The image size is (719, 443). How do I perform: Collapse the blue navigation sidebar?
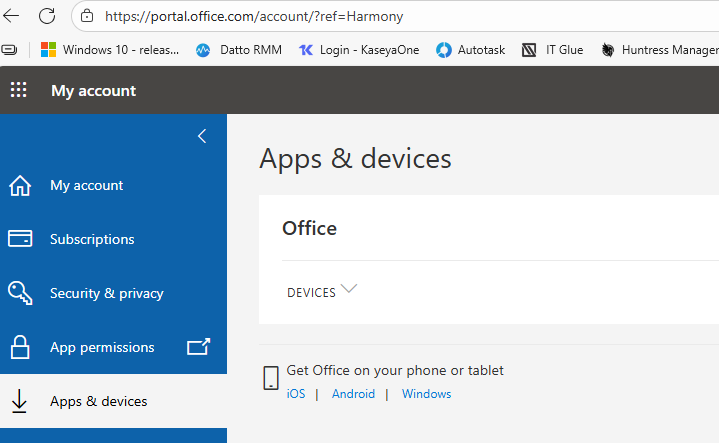(x=202, y=136)
